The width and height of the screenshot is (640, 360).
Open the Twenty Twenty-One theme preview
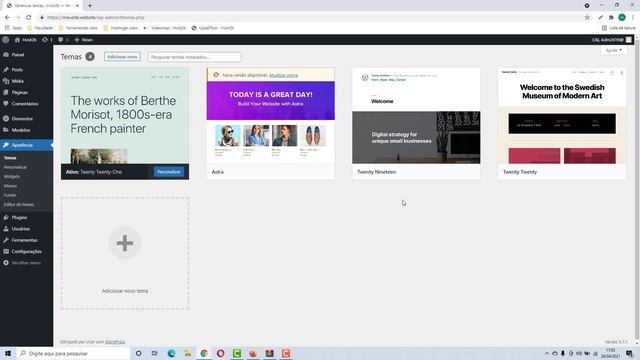(125, 116)
